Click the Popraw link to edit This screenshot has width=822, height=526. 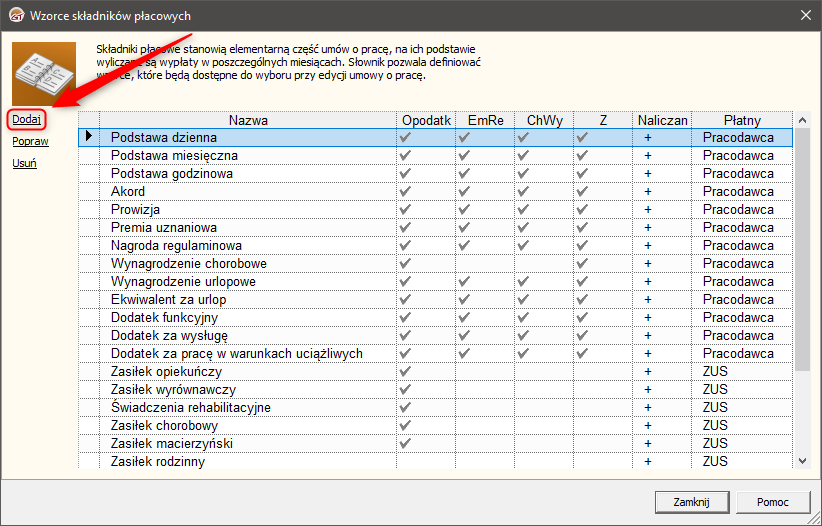point(30,142)
